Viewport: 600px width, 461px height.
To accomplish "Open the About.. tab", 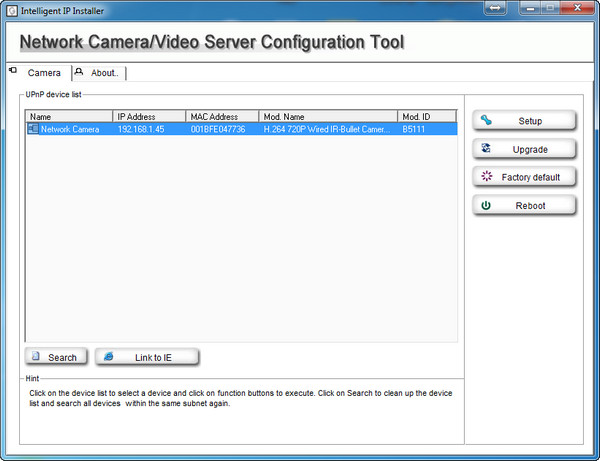I will point(104,73).
